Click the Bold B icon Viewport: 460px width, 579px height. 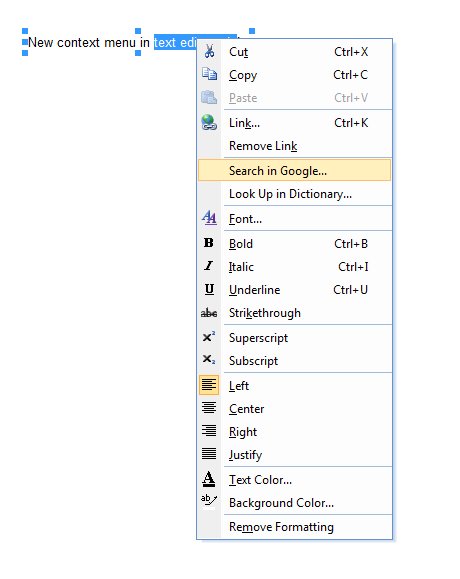209,243
